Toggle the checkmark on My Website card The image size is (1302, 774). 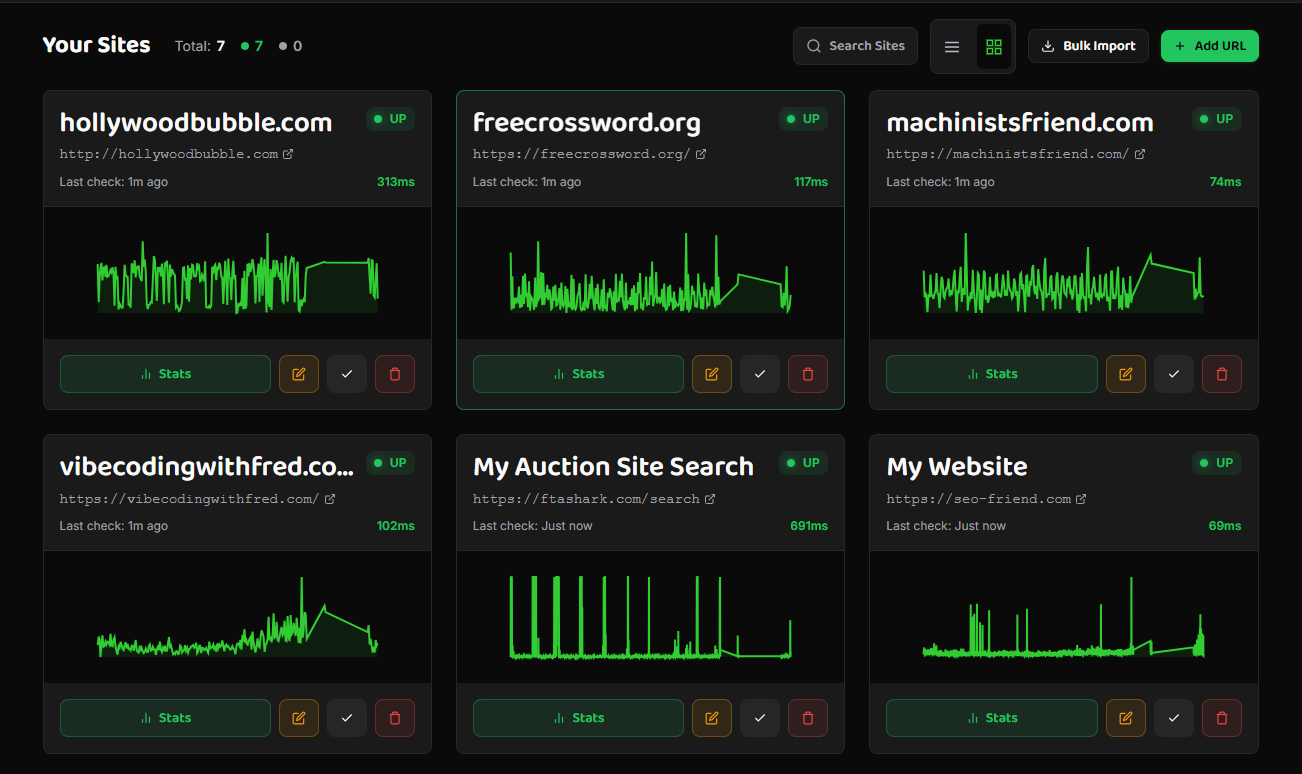tap(1173, 717)
